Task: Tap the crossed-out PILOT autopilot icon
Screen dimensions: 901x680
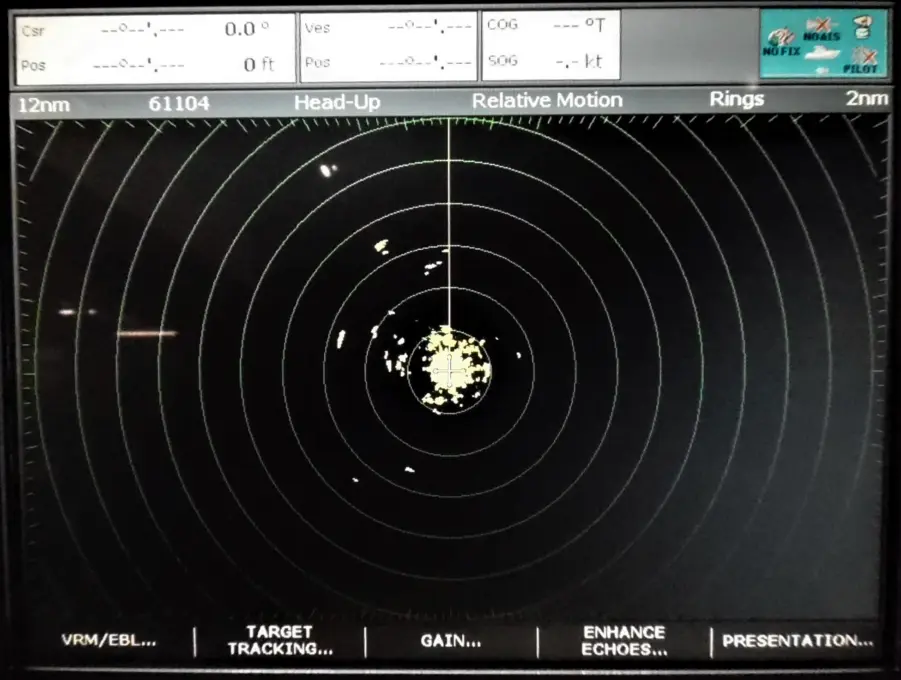Action: 861,61
